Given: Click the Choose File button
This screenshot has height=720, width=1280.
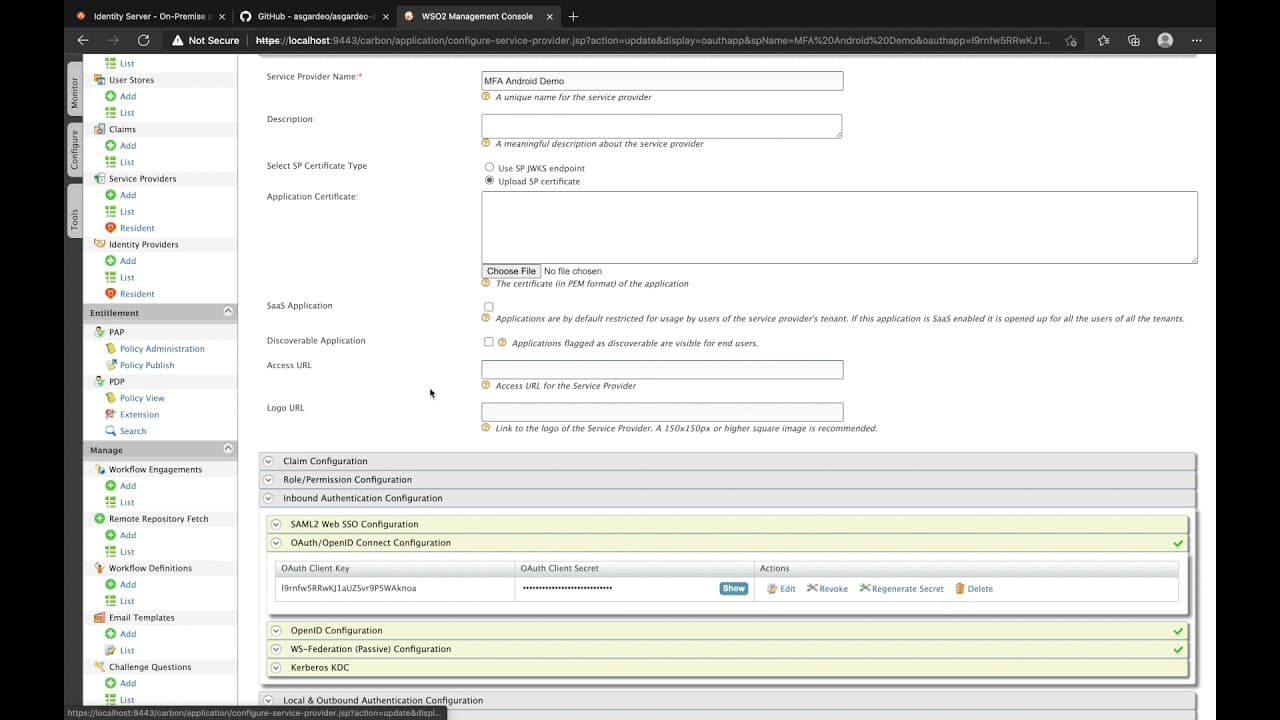Looking at the screenshot, I should pos(510,271).
